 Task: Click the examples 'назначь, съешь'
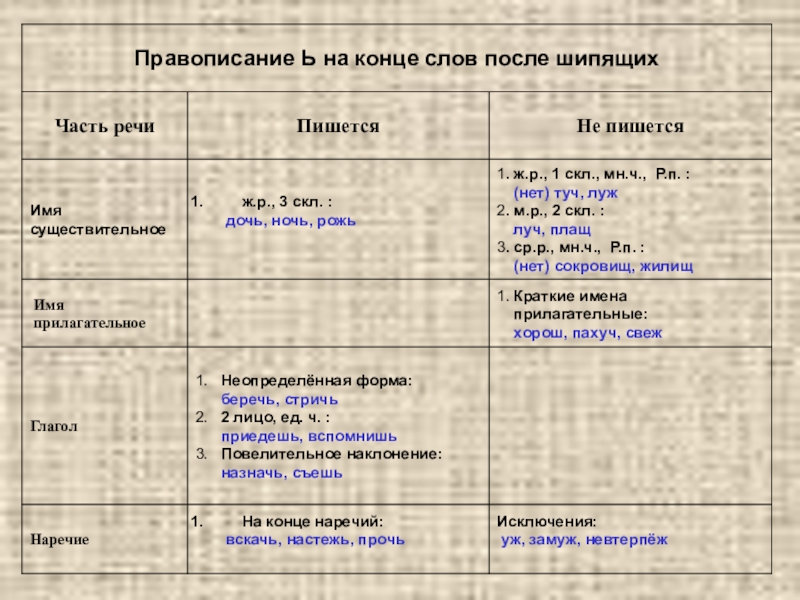282,473
